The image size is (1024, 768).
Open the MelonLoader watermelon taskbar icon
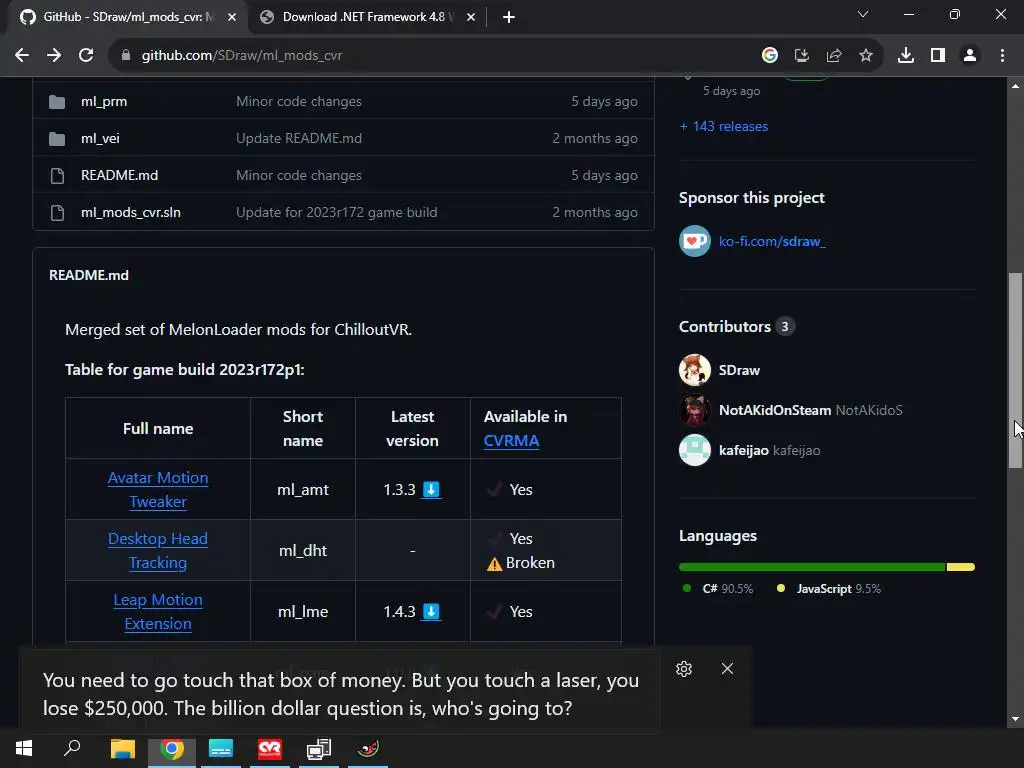click(368, 748)
